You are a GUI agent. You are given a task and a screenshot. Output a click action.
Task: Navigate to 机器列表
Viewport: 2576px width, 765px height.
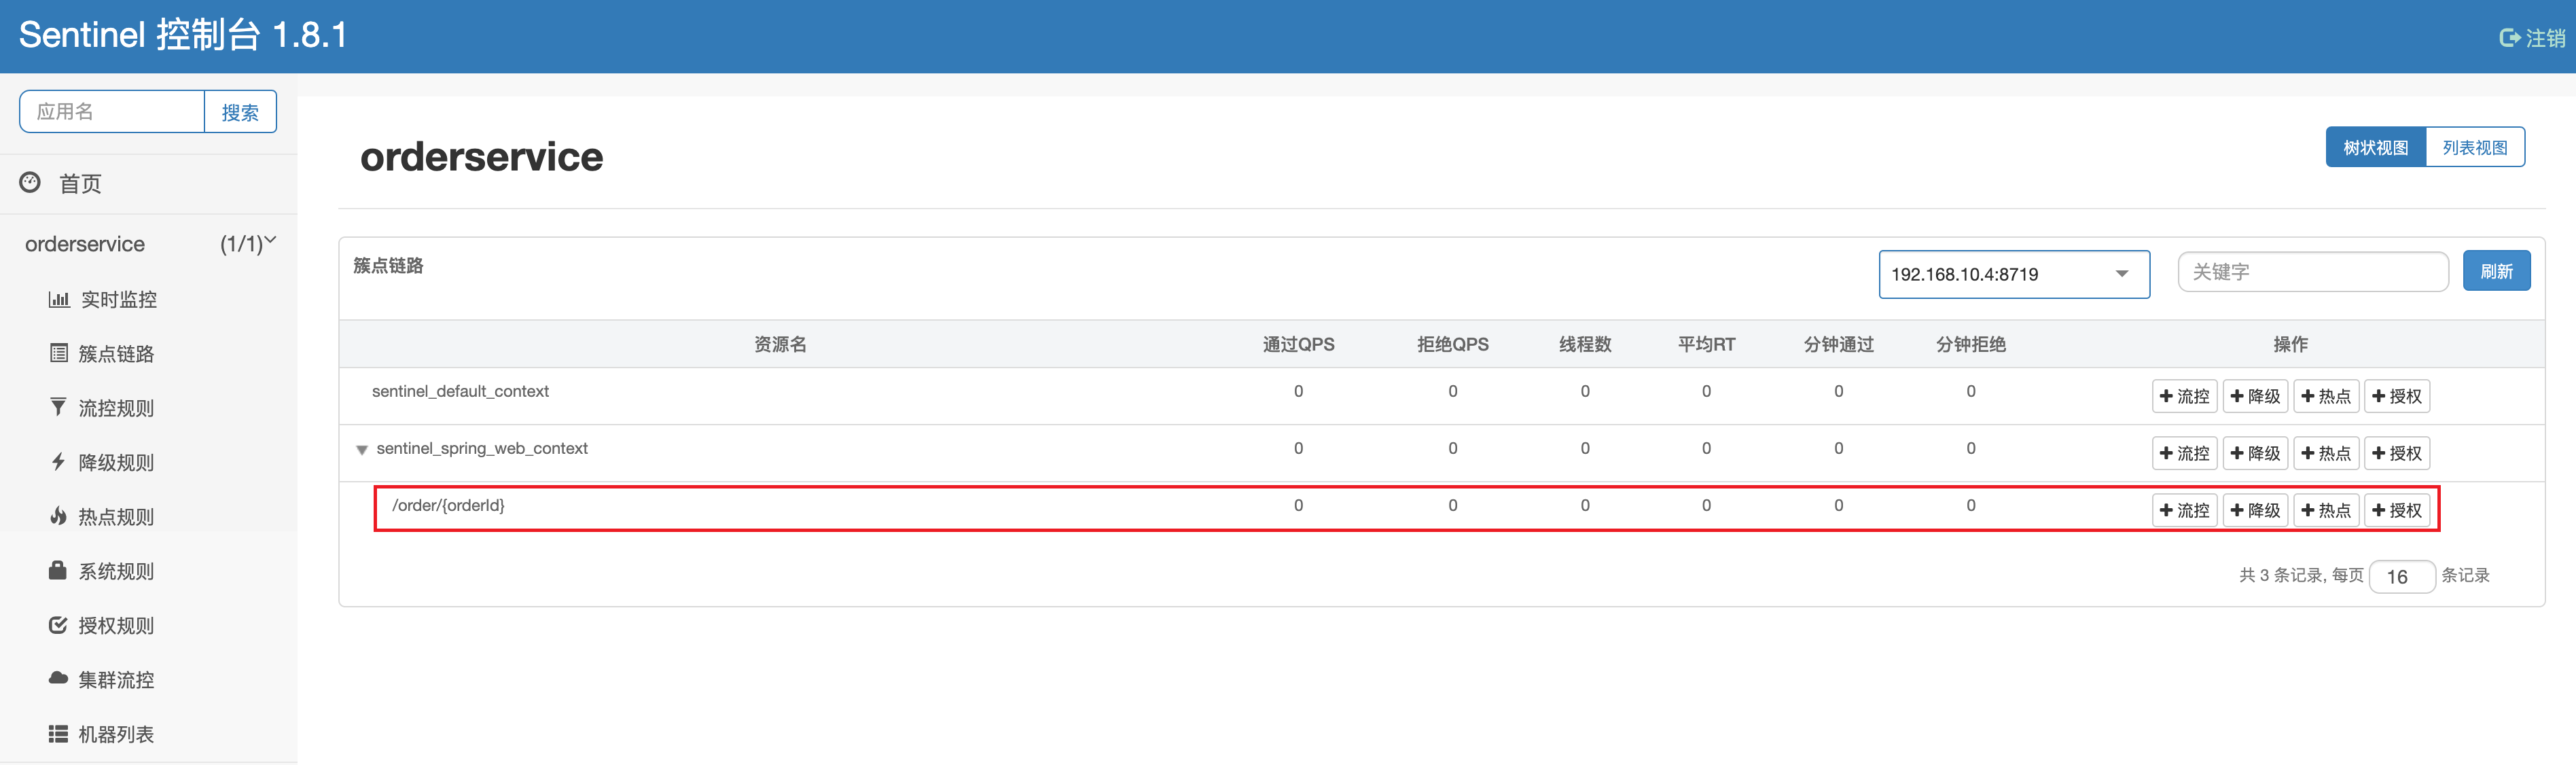click(116, 734)
